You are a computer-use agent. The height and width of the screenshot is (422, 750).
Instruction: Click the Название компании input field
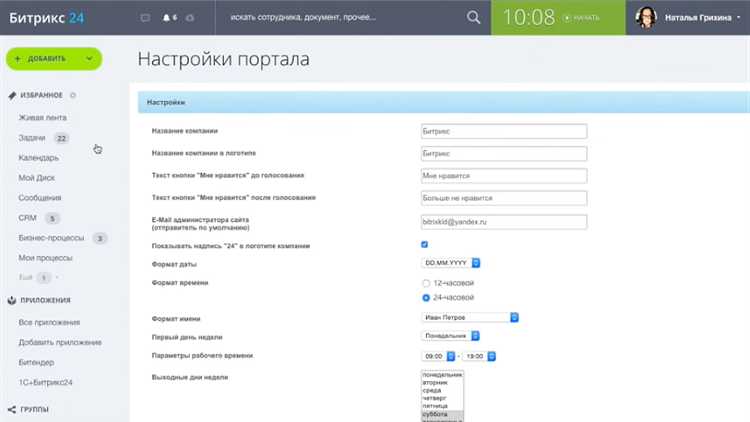coord(504,131)
